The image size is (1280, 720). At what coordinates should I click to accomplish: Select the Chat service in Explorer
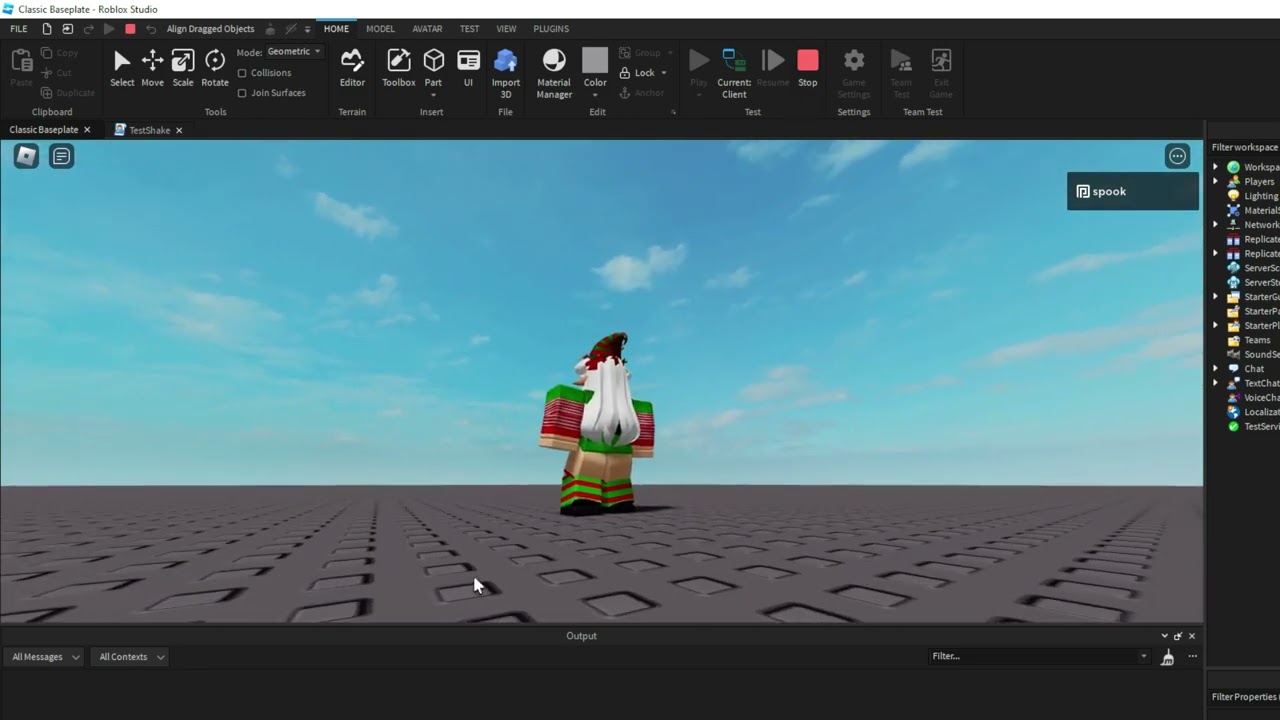pyautogui.click(x=1246, y=369)
